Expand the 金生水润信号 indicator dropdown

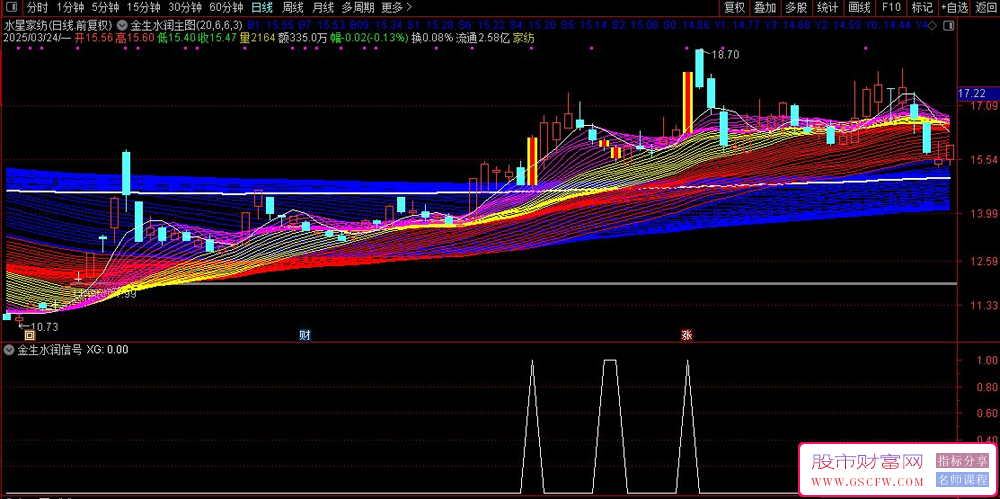9,349
